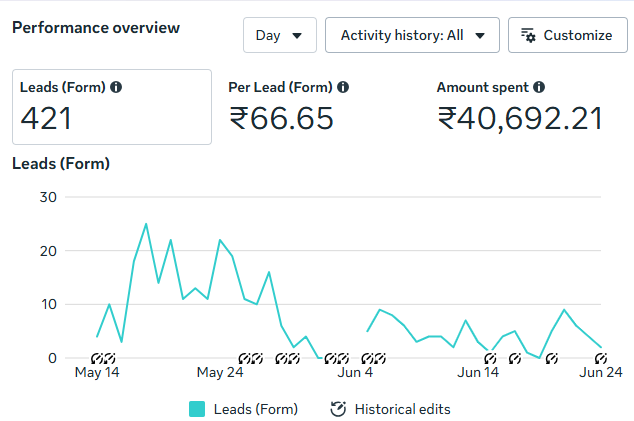Click the Historical edits legend icon
This screenshot has height=421, width=634.
click(338, 409)
